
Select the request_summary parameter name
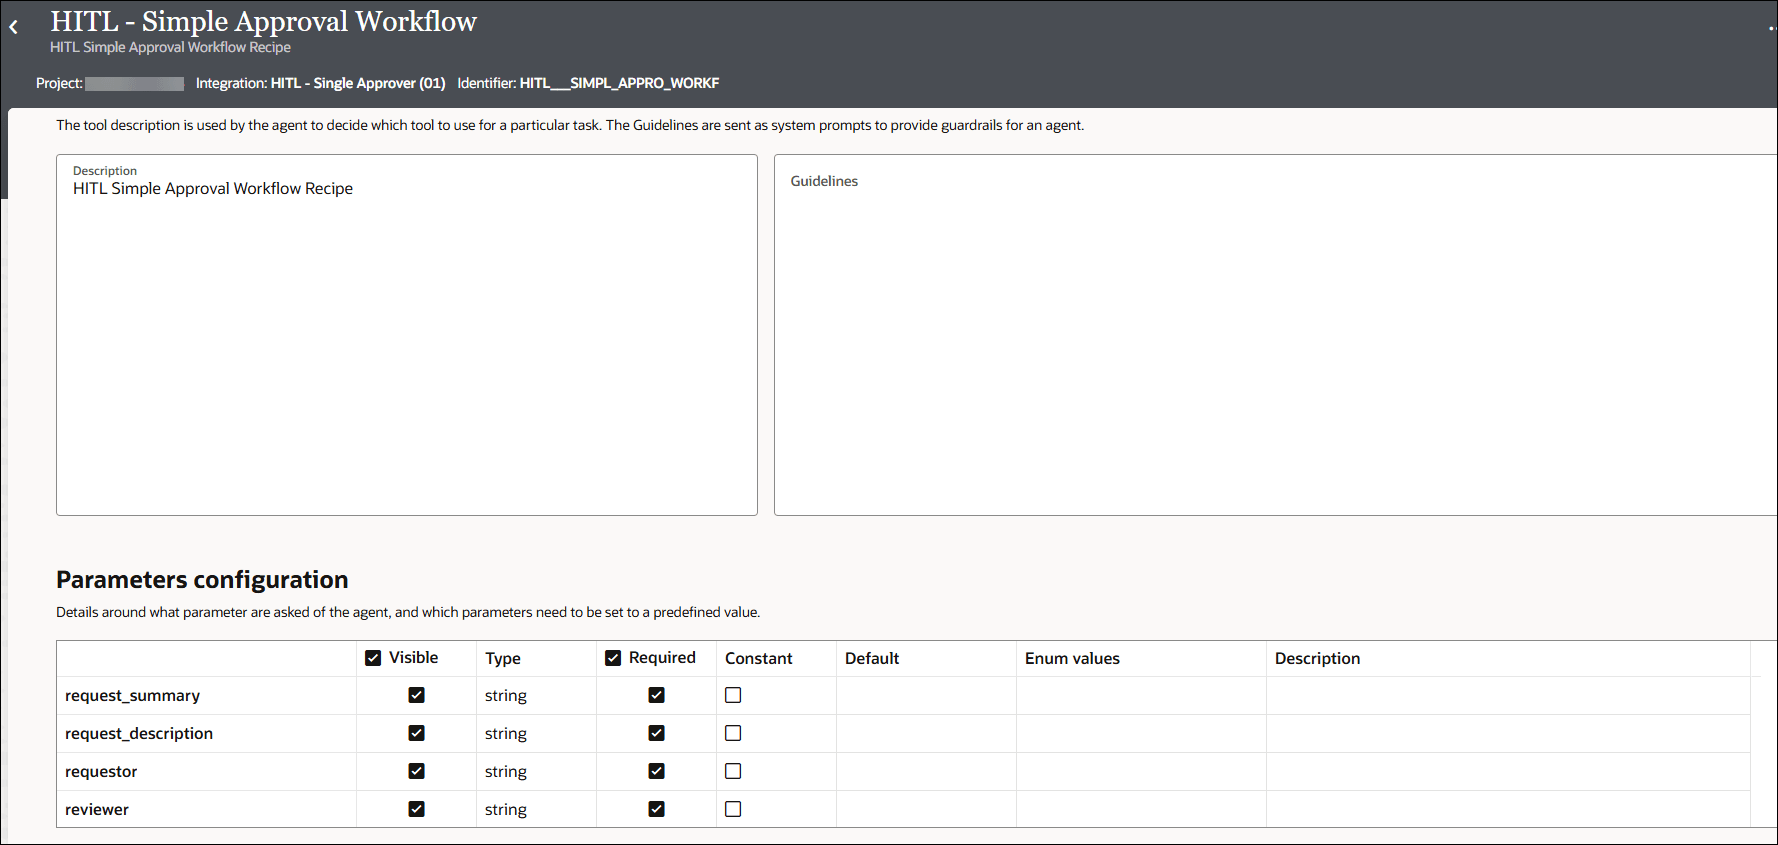(x=132, y=696)
